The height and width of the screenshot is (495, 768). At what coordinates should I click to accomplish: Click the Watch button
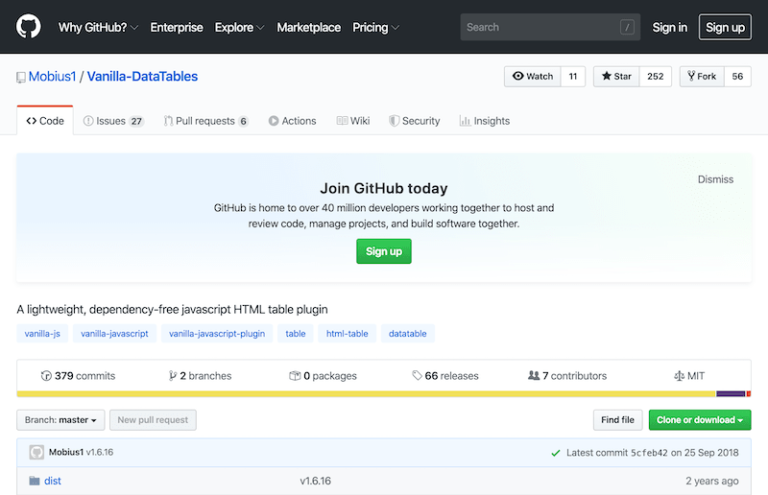click(x=532, y=77)
